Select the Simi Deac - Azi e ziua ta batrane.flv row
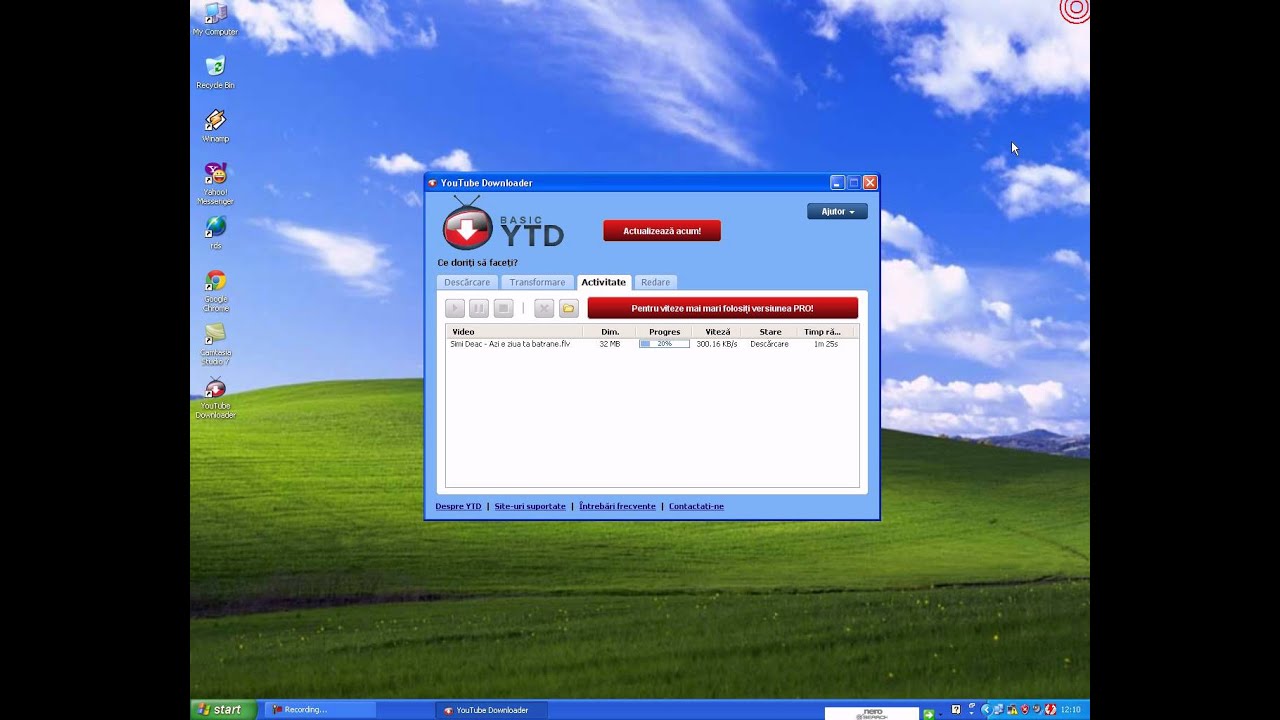1280x720 pixels. 652,344
